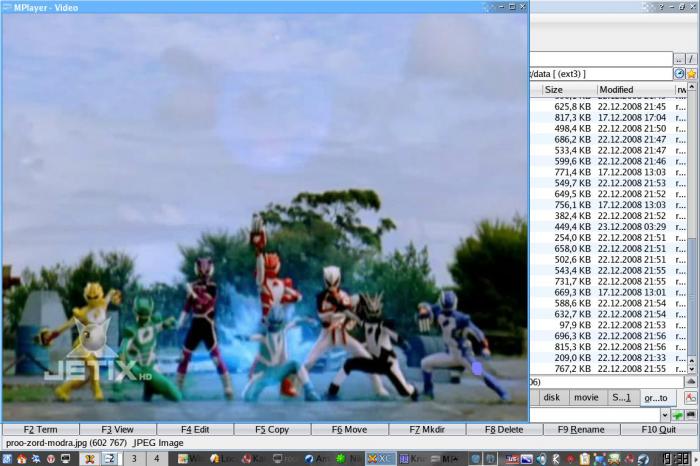The image size is (700, 466).
Task: Switch to virtual desktop 3
Action: 133,458
